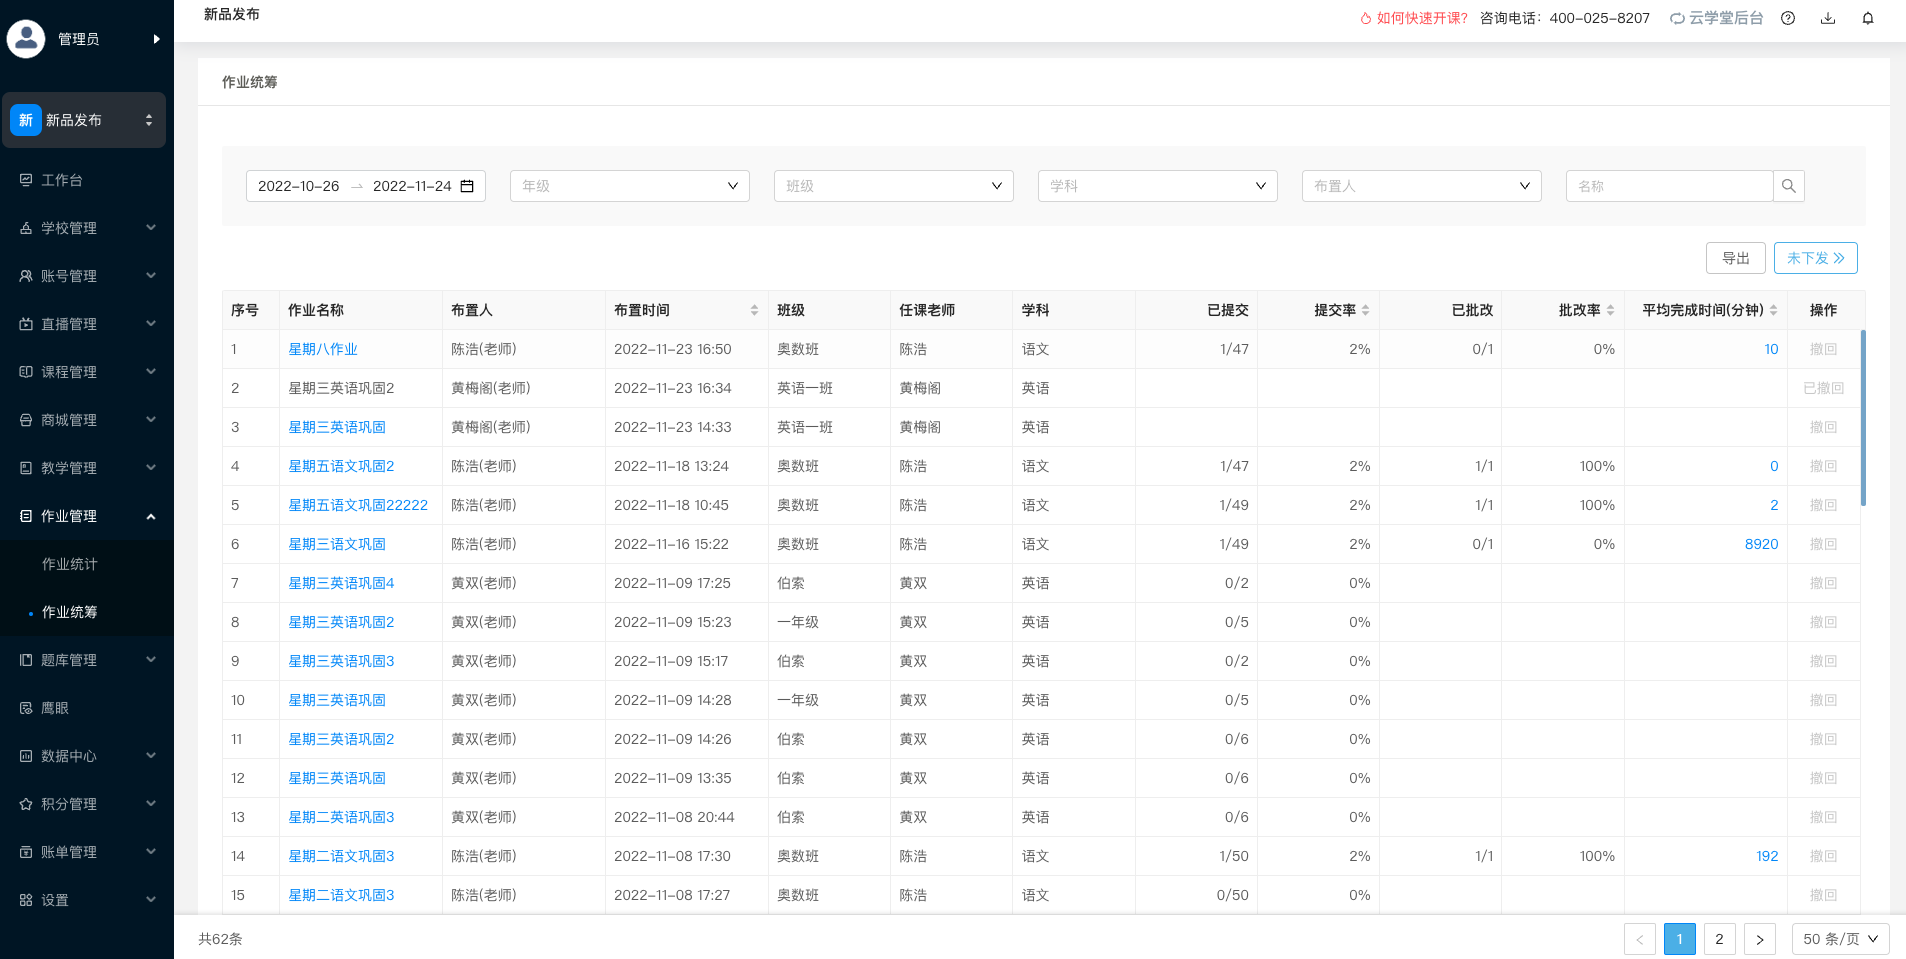The image size is (1906, 959).
Task: Click the blue 新 badge icon
Action: click(26, 120)
